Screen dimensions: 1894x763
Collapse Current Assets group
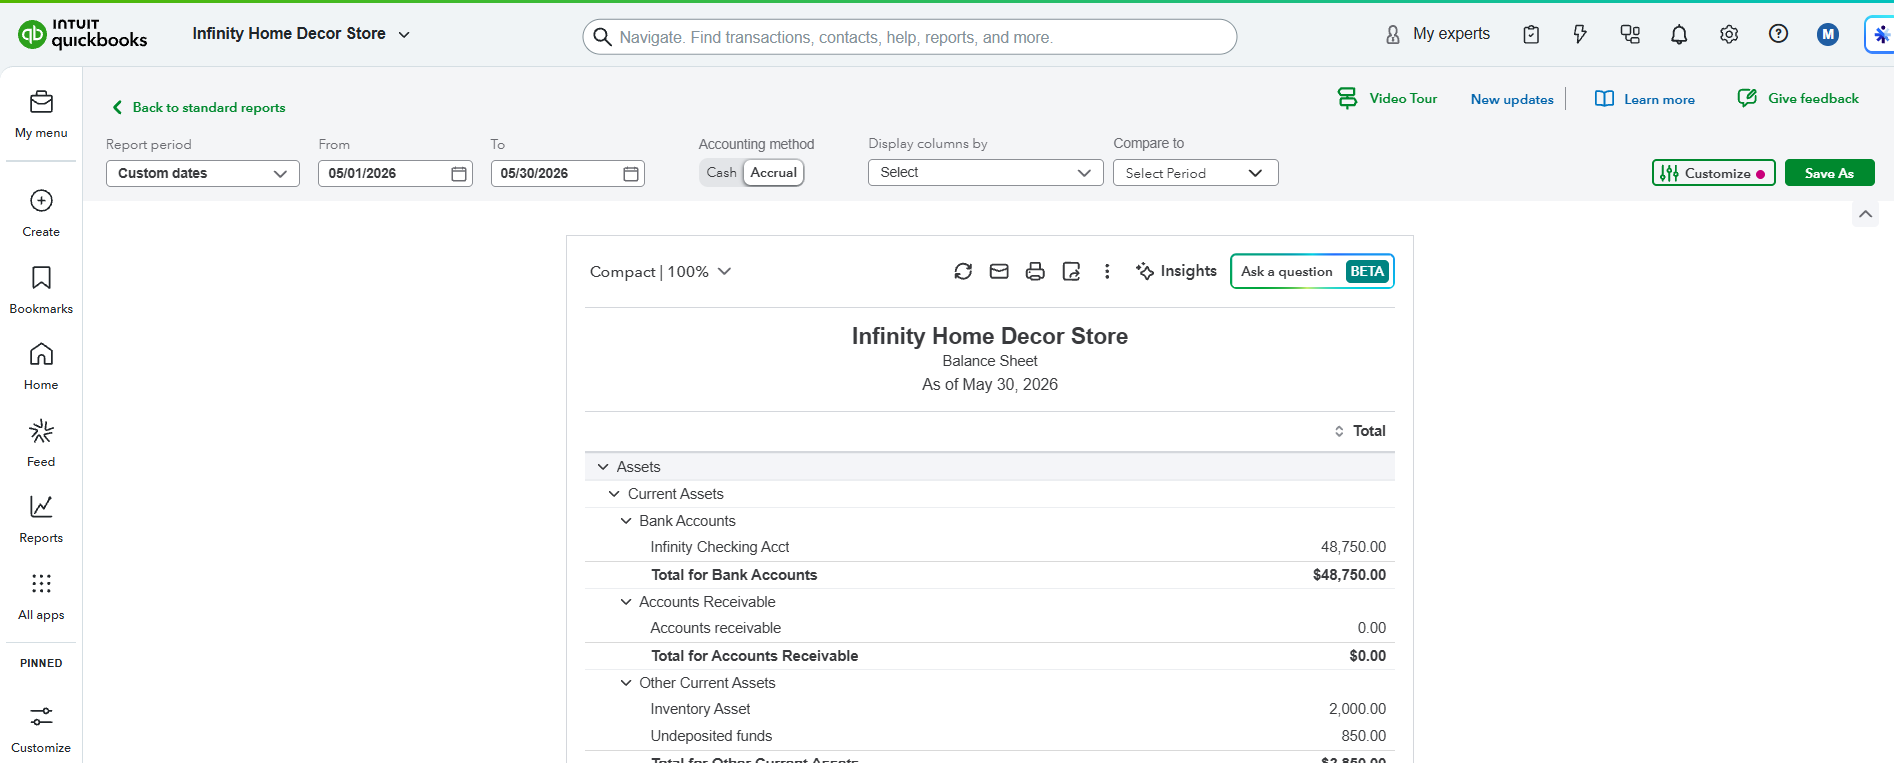tap(614, 494)
